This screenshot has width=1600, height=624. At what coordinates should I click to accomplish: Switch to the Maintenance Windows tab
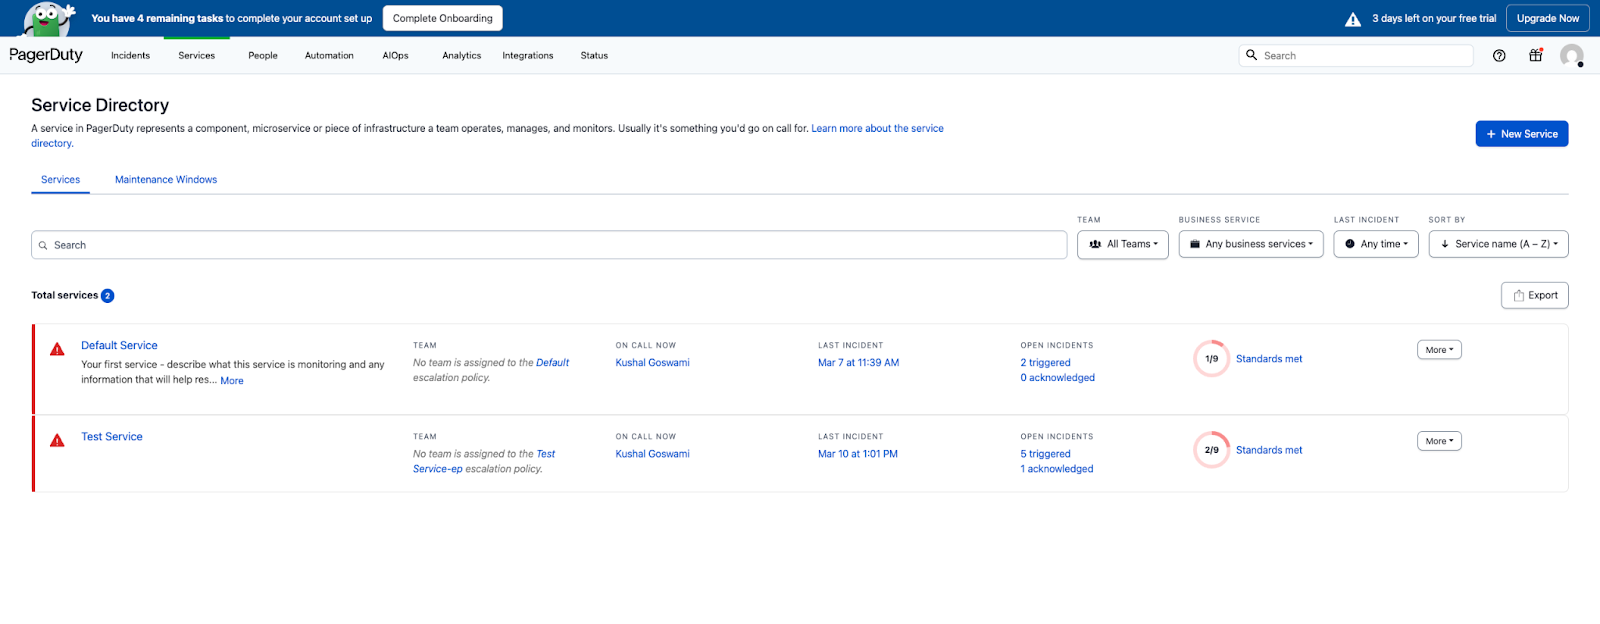point(166,180)
